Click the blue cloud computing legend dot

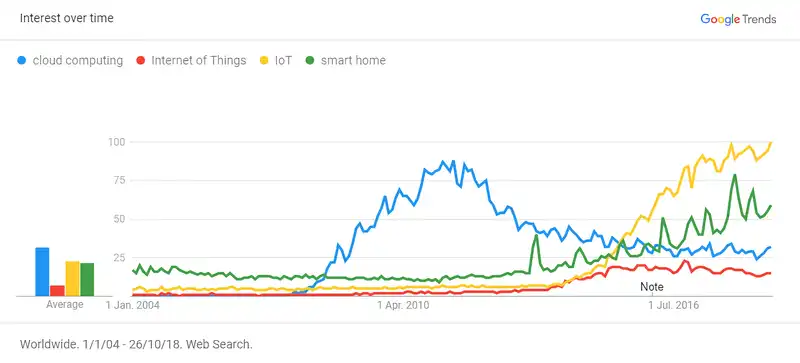pos(21,61)
